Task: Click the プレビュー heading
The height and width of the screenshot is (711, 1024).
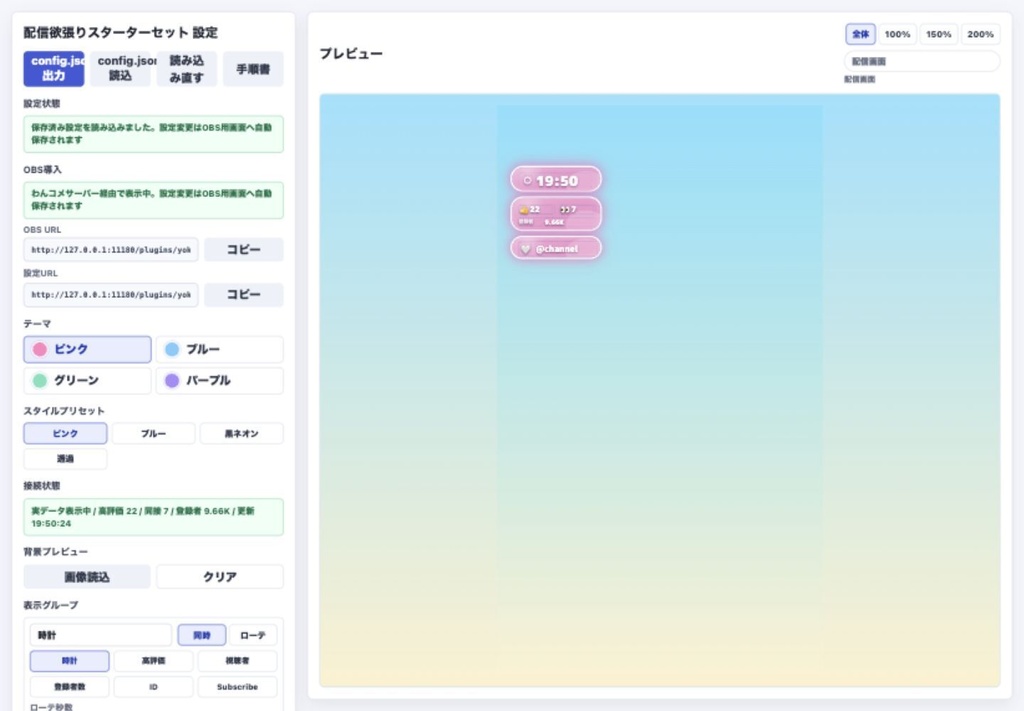Action: click(x=351, y=54)
